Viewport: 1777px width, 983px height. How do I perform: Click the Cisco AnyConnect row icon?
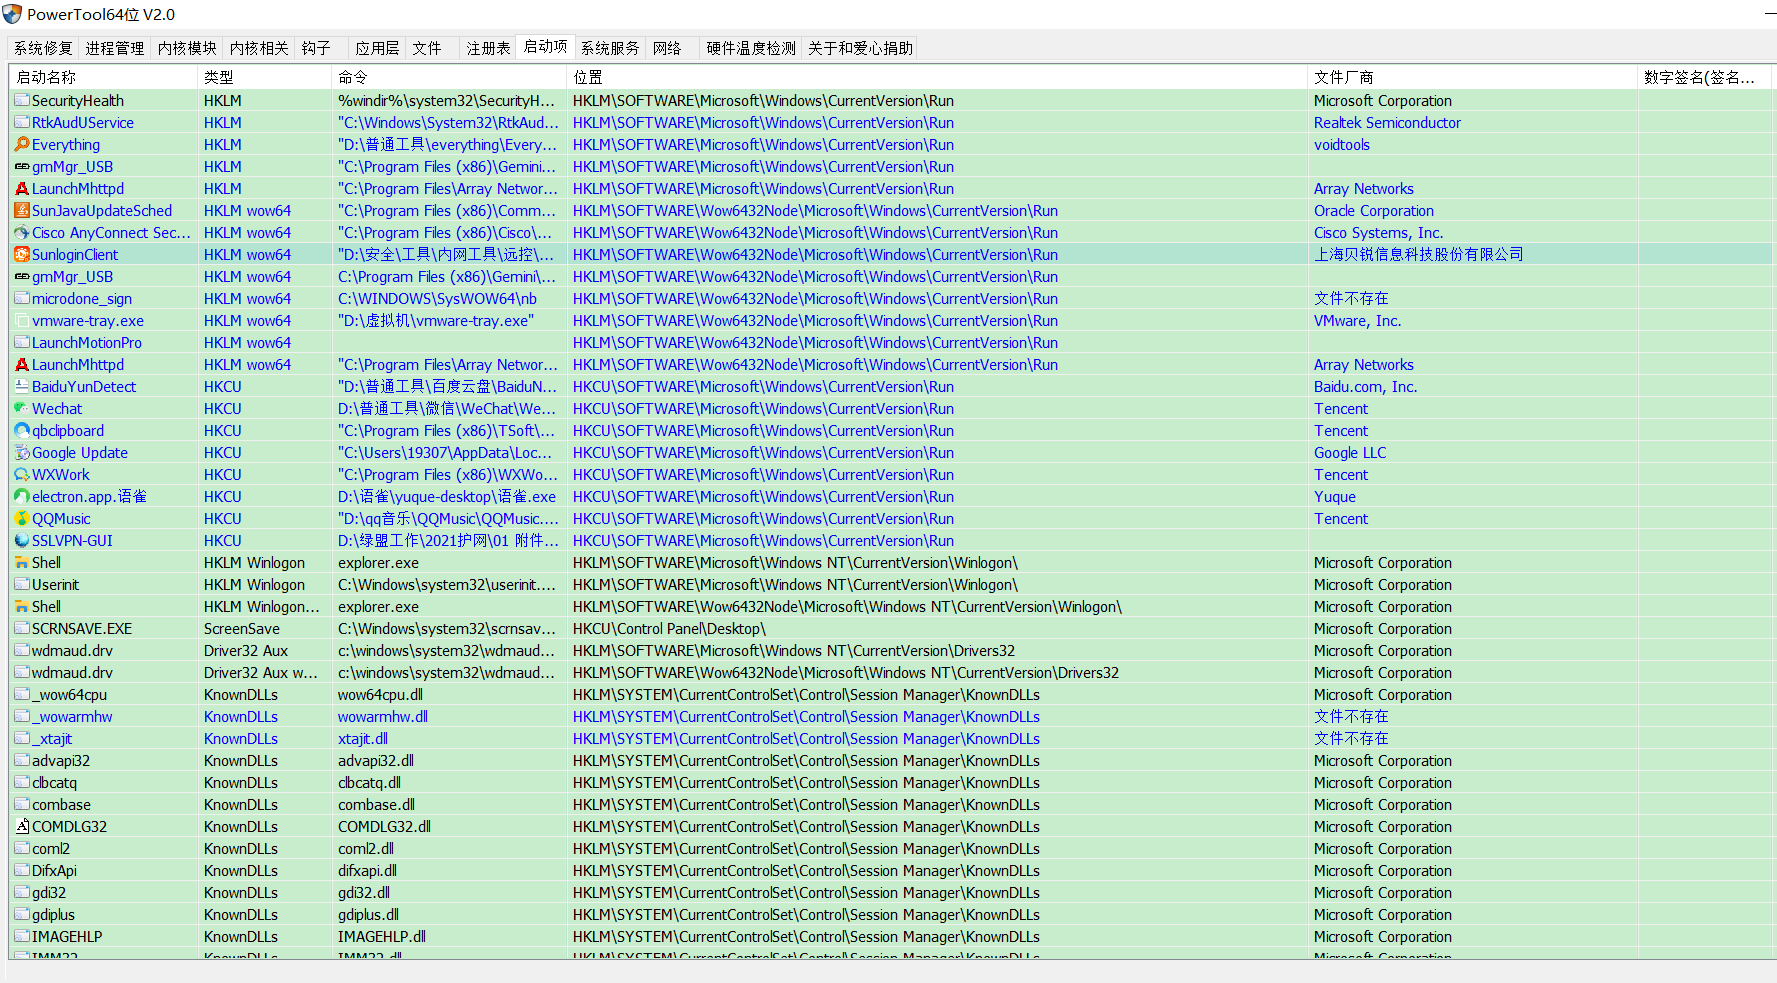point(22,232)
